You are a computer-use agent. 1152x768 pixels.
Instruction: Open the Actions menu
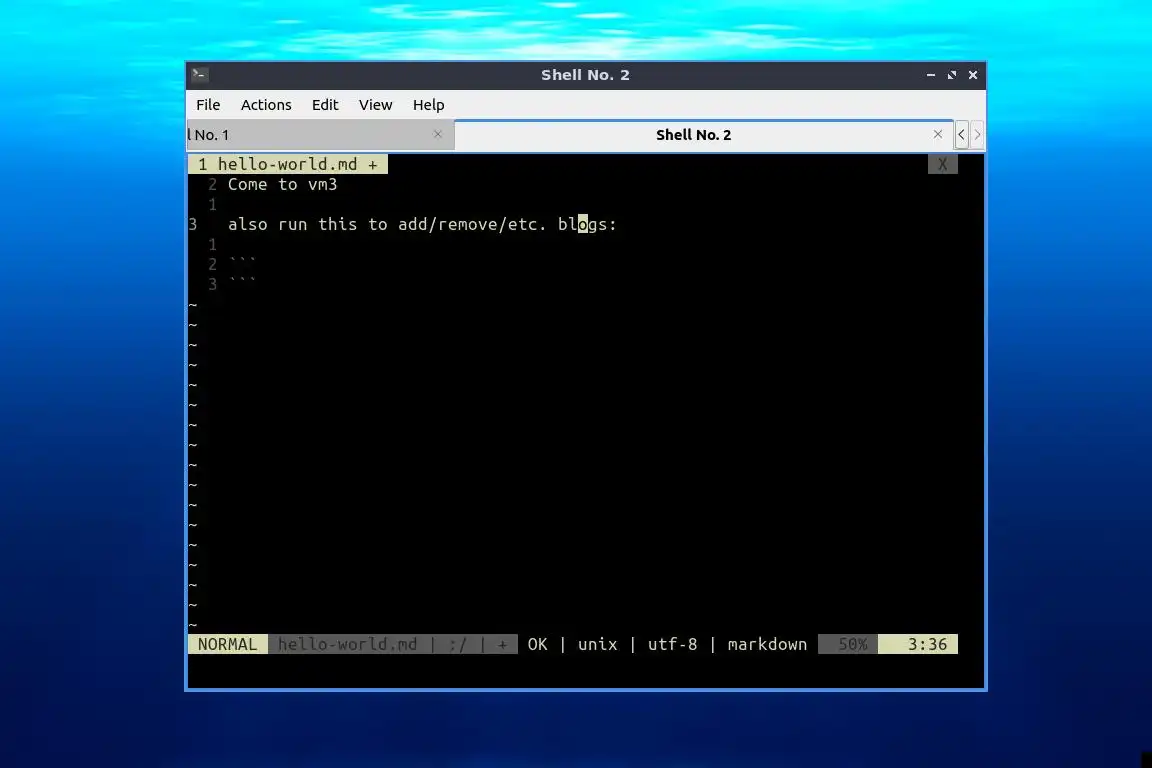point(266,104)
